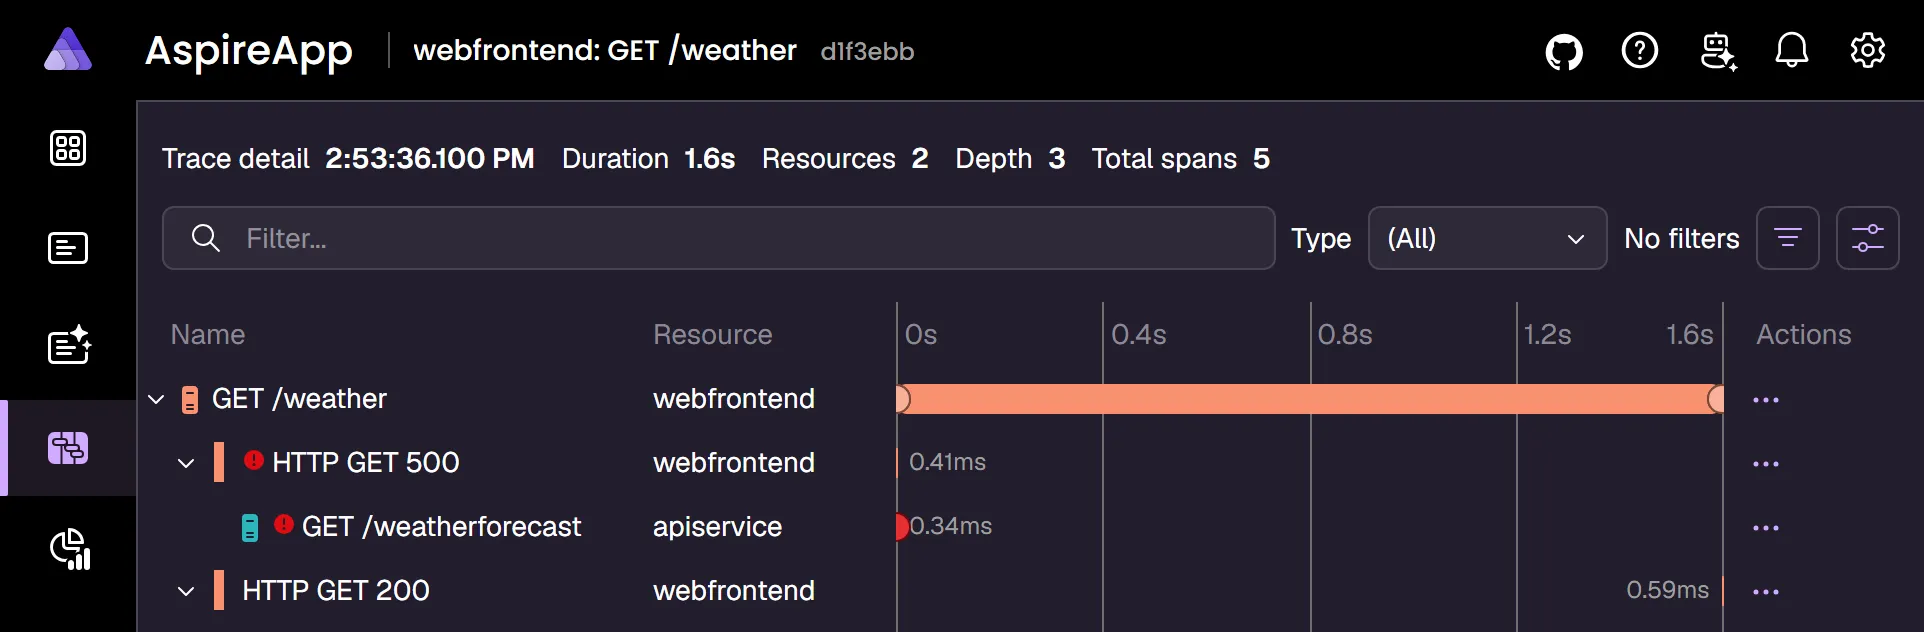
Task: Open the assistant icon beside the help icon
Action: pos(1718,51)
